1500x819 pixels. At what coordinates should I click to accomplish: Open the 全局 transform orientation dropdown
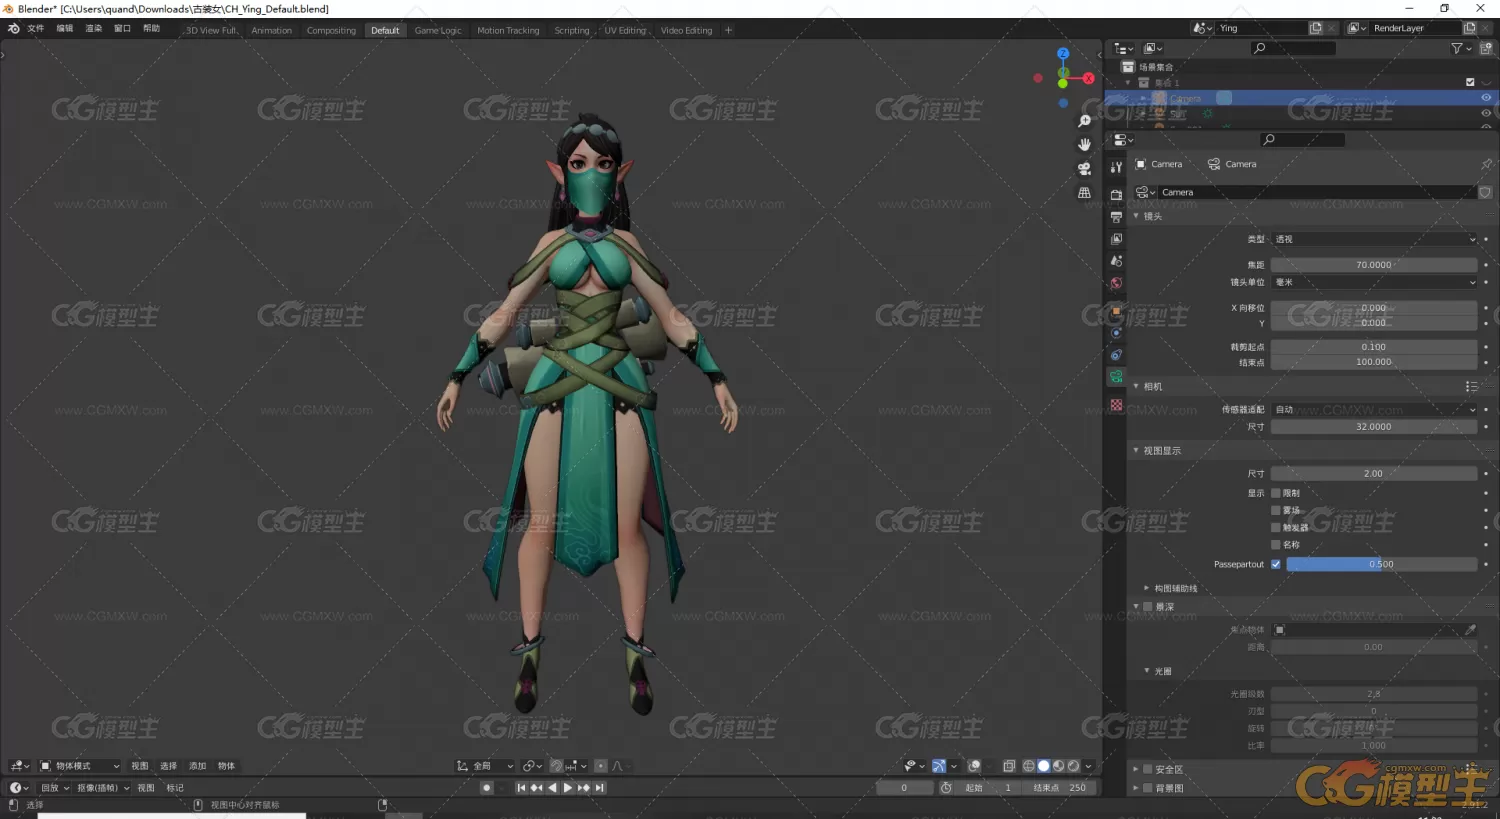pos(485,766)
